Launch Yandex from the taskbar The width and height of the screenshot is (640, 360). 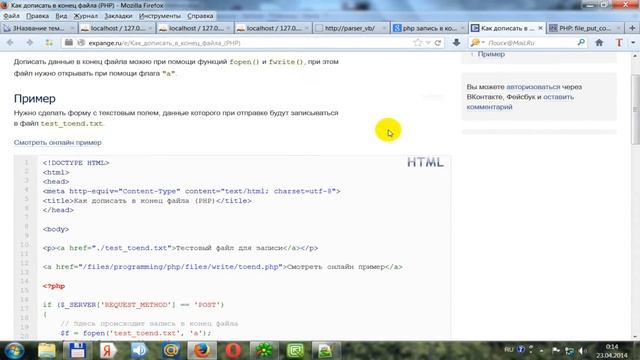[x=108, y=351]
